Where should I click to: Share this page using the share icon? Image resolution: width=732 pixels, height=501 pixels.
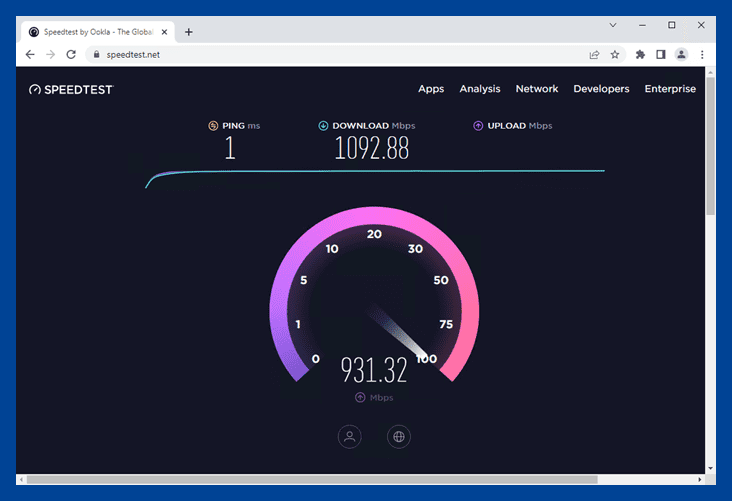click(x=594, y=55)
